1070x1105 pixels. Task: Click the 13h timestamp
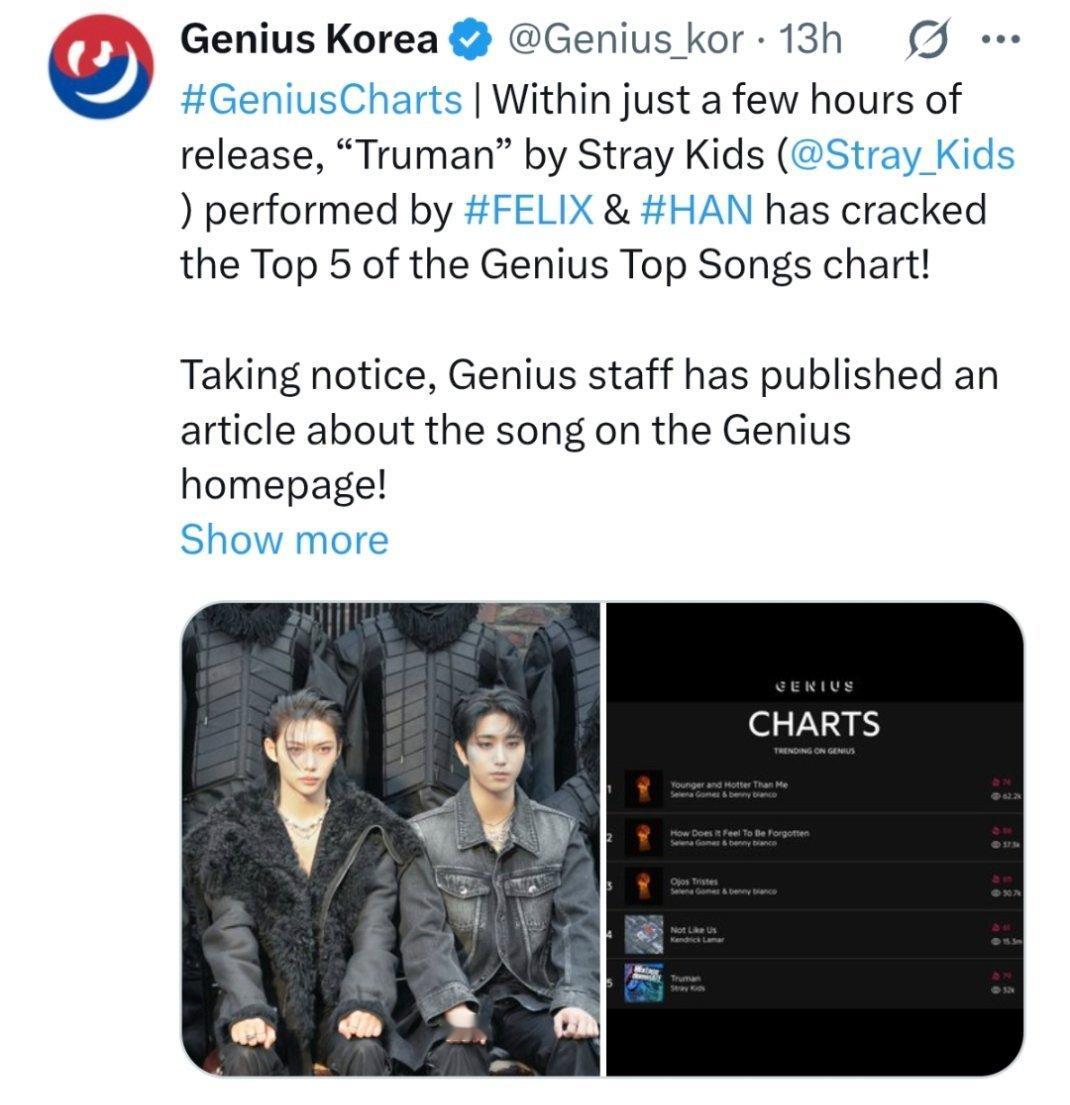click(811, 39)
